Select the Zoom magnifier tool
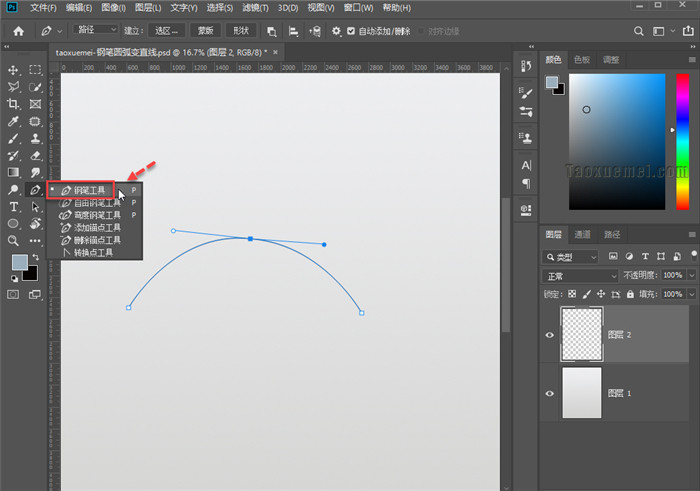 [14, 240]
